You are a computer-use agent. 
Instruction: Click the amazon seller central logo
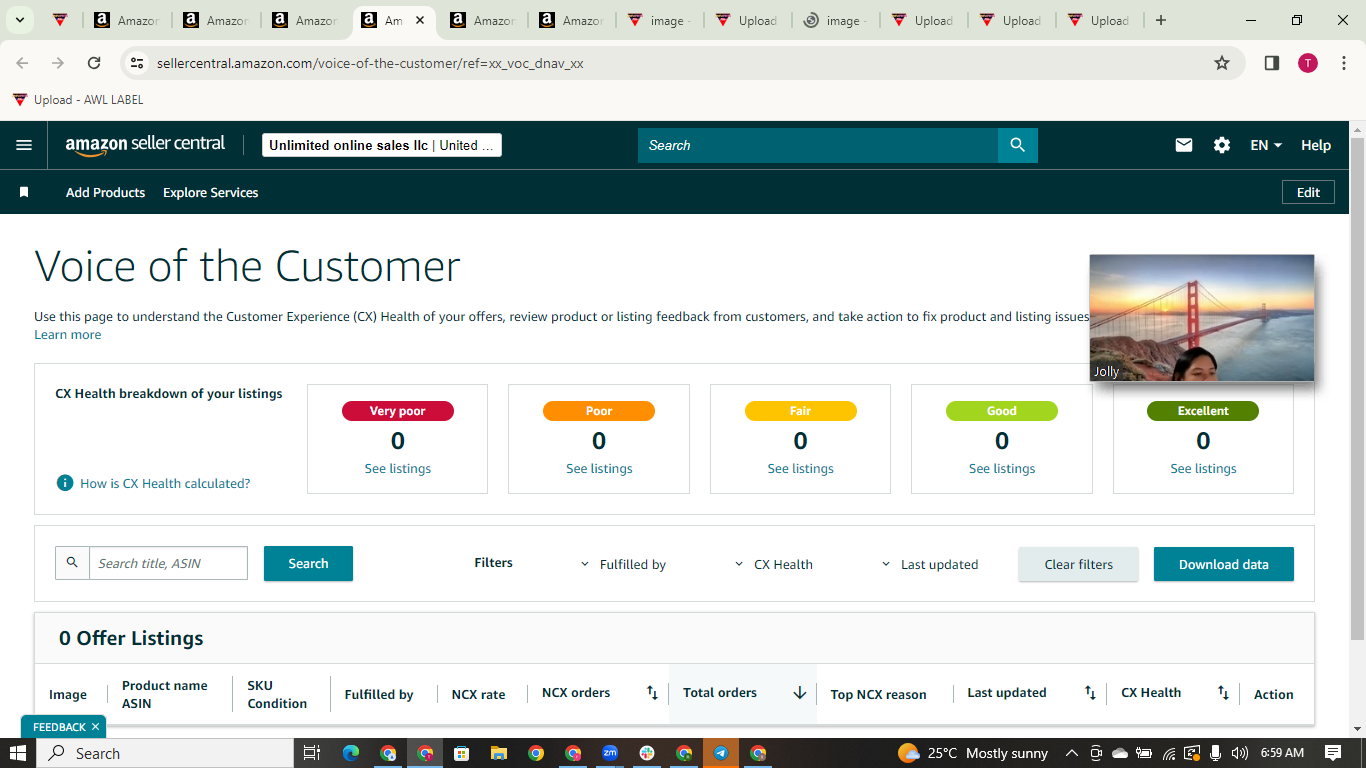click(145, 145)
